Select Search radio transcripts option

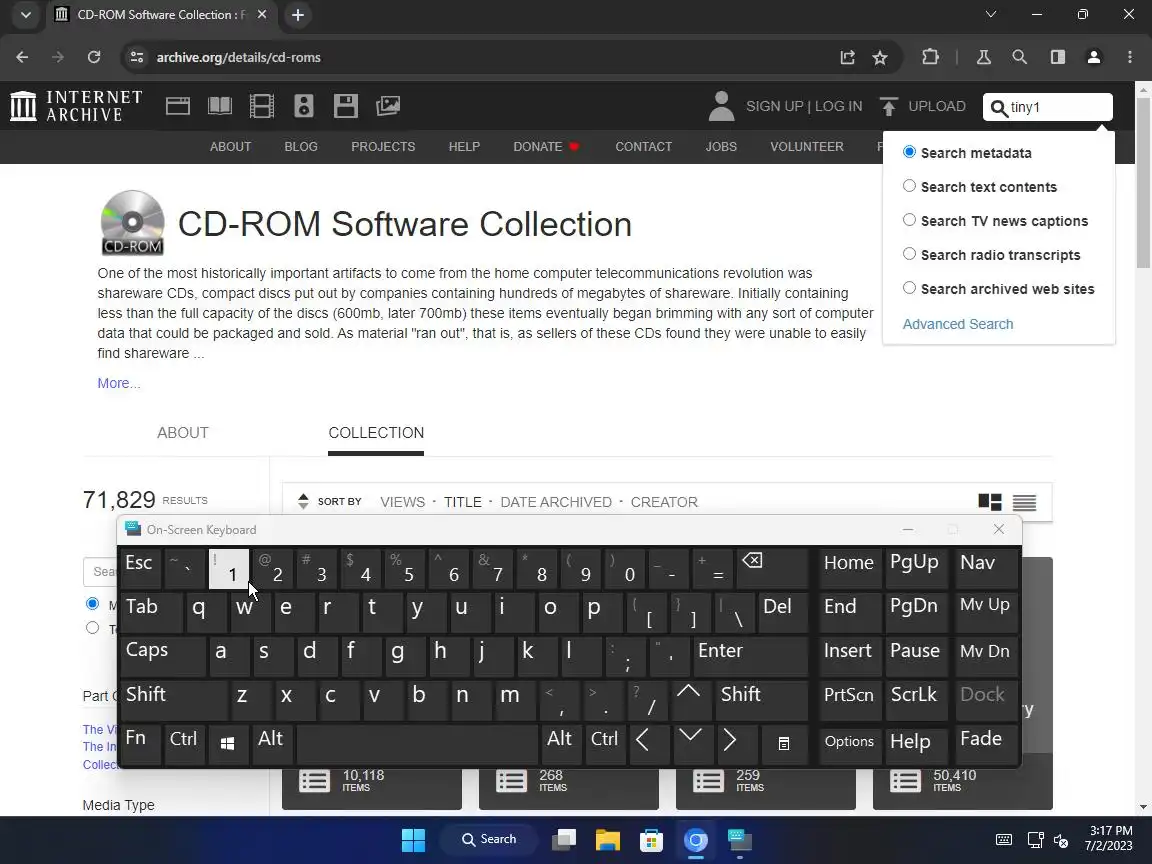(910, 253)
